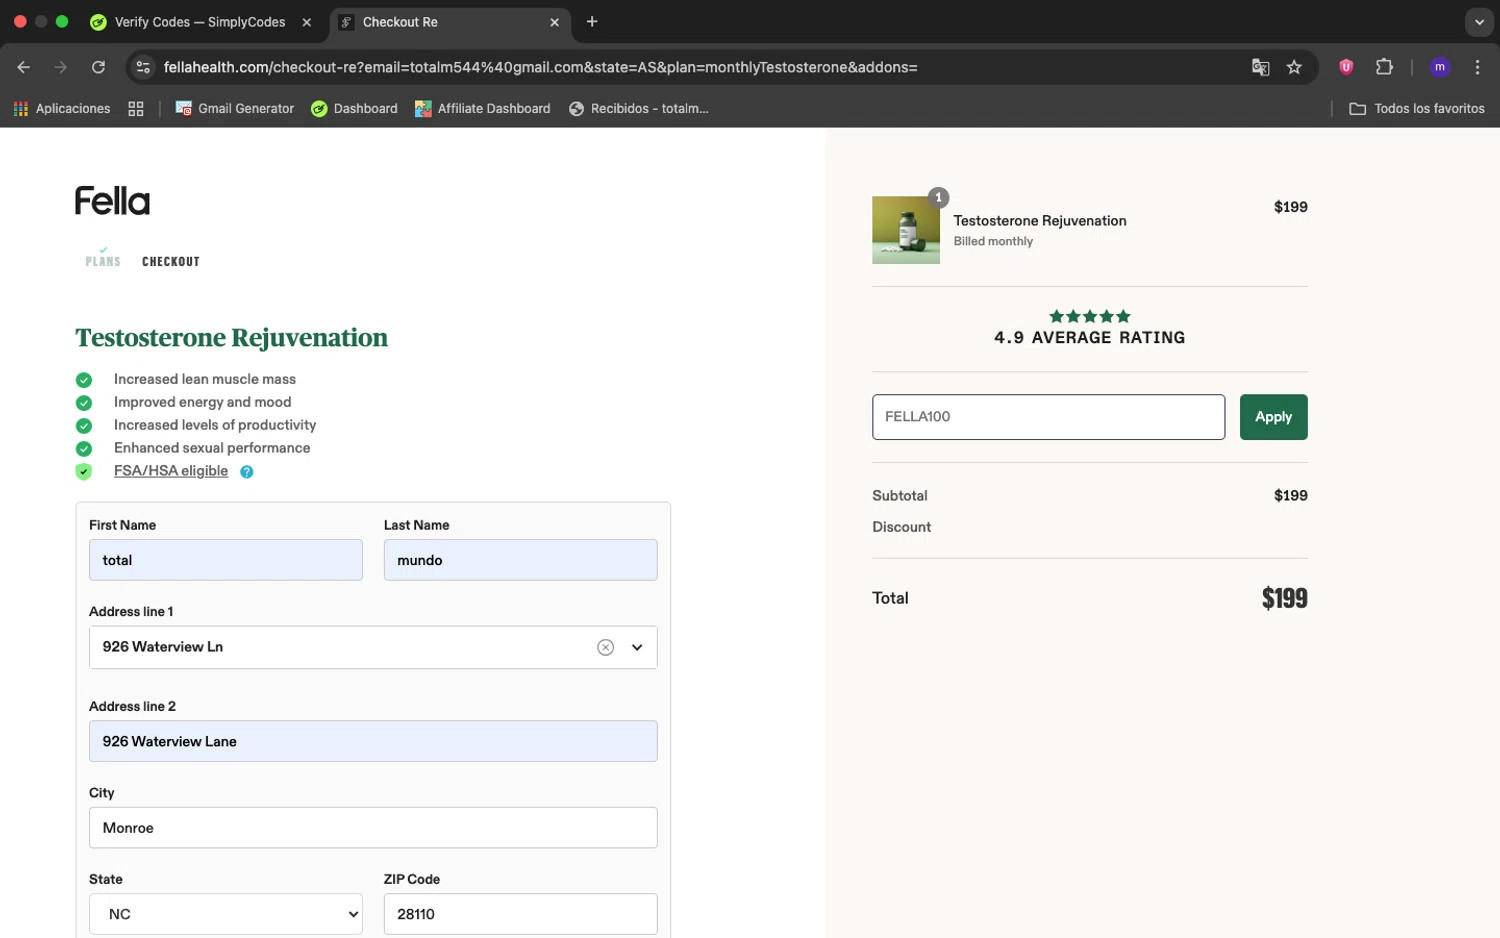
Task: Click the FSA/HSA help question icon
Action: pyautogui.click(x=247, y=472)
